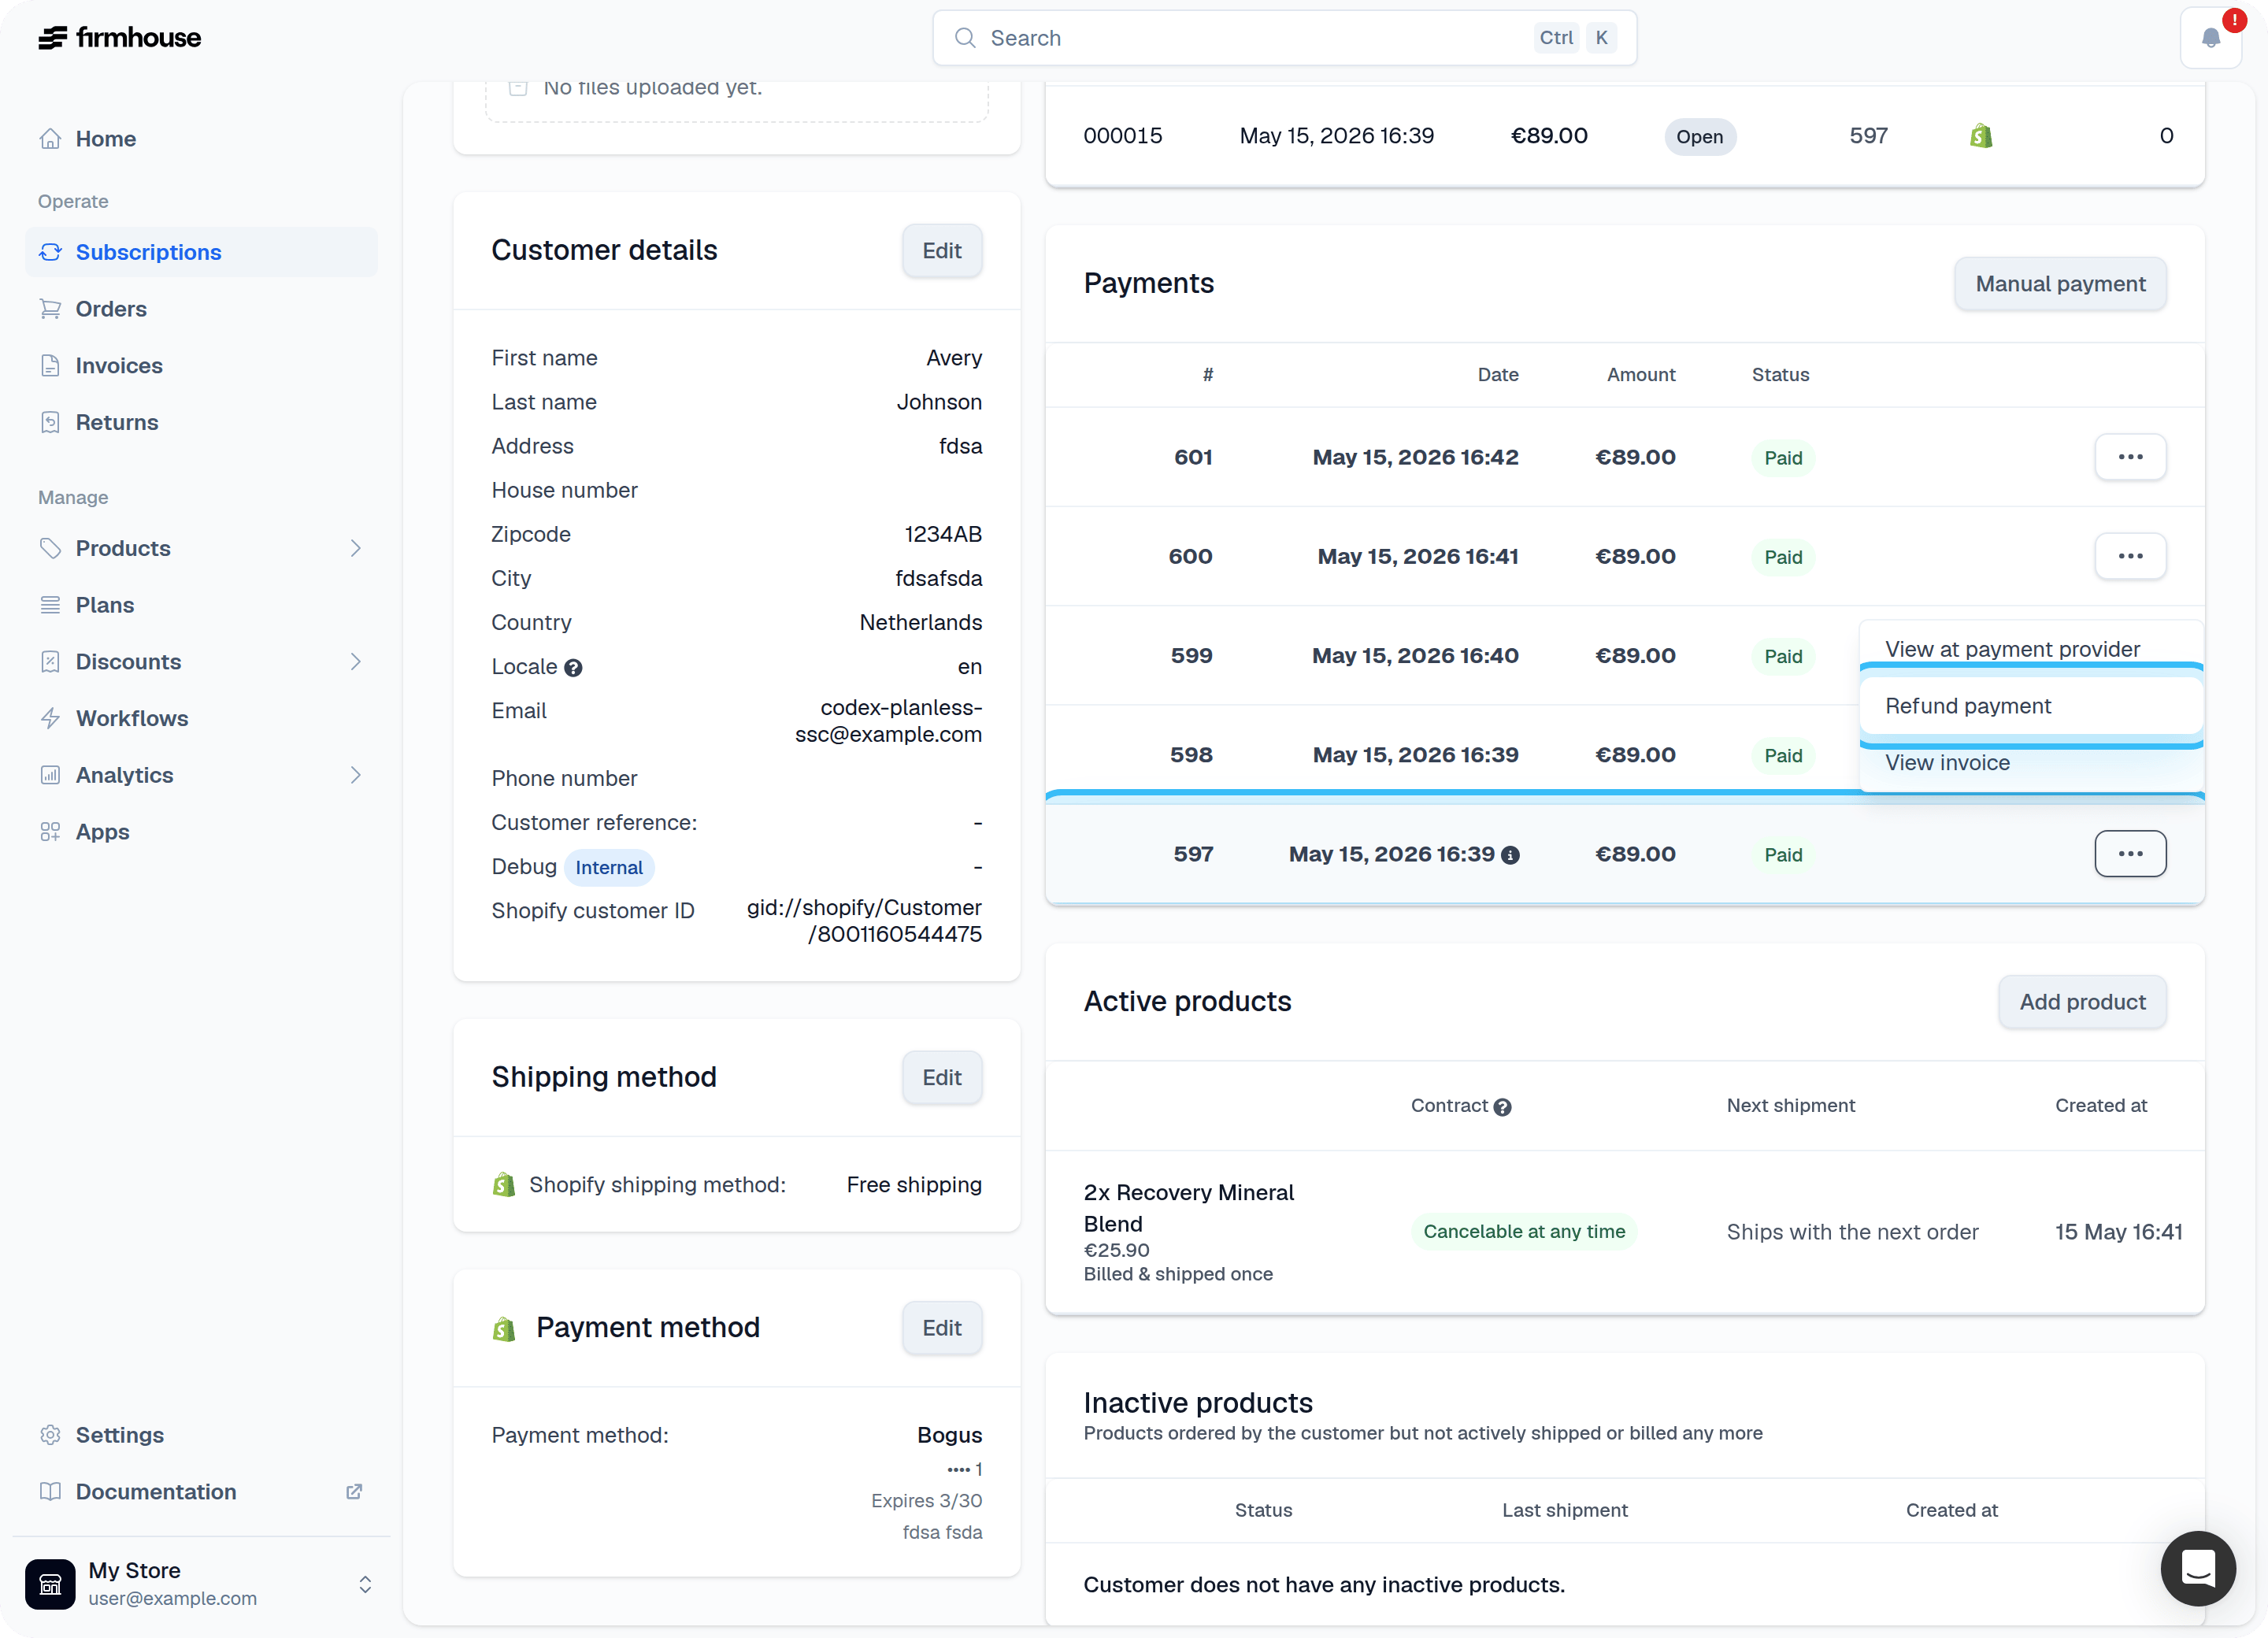Screen dimensions: 2268x1638
Task: Click the Plans list icon
Action: pyautogui.click(x=50, y=605)
